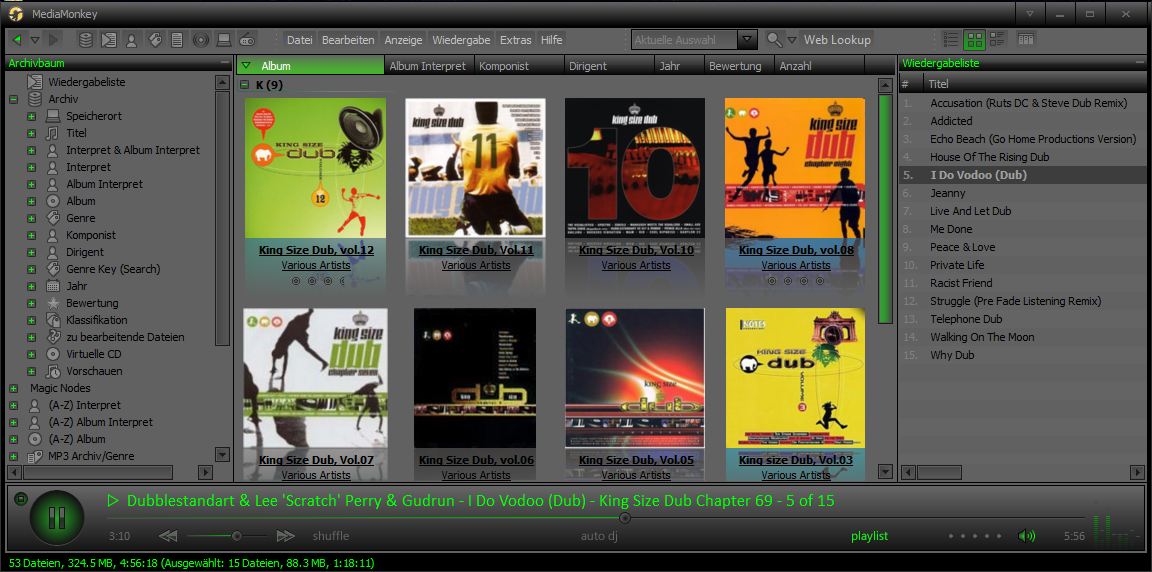Open the Aktuelle Auswahl dropdown
Viewport: 1152px width, 572px height.
[747, 40]
